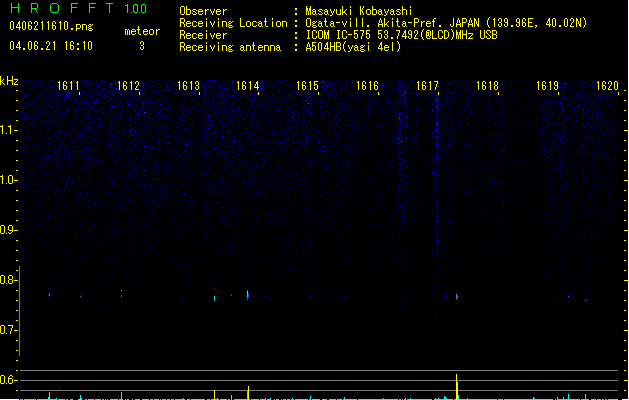629x400 pixels.
Task: Select the ICOM IC-575 53.7492 MHz USB text
Action: coord(402,35)
